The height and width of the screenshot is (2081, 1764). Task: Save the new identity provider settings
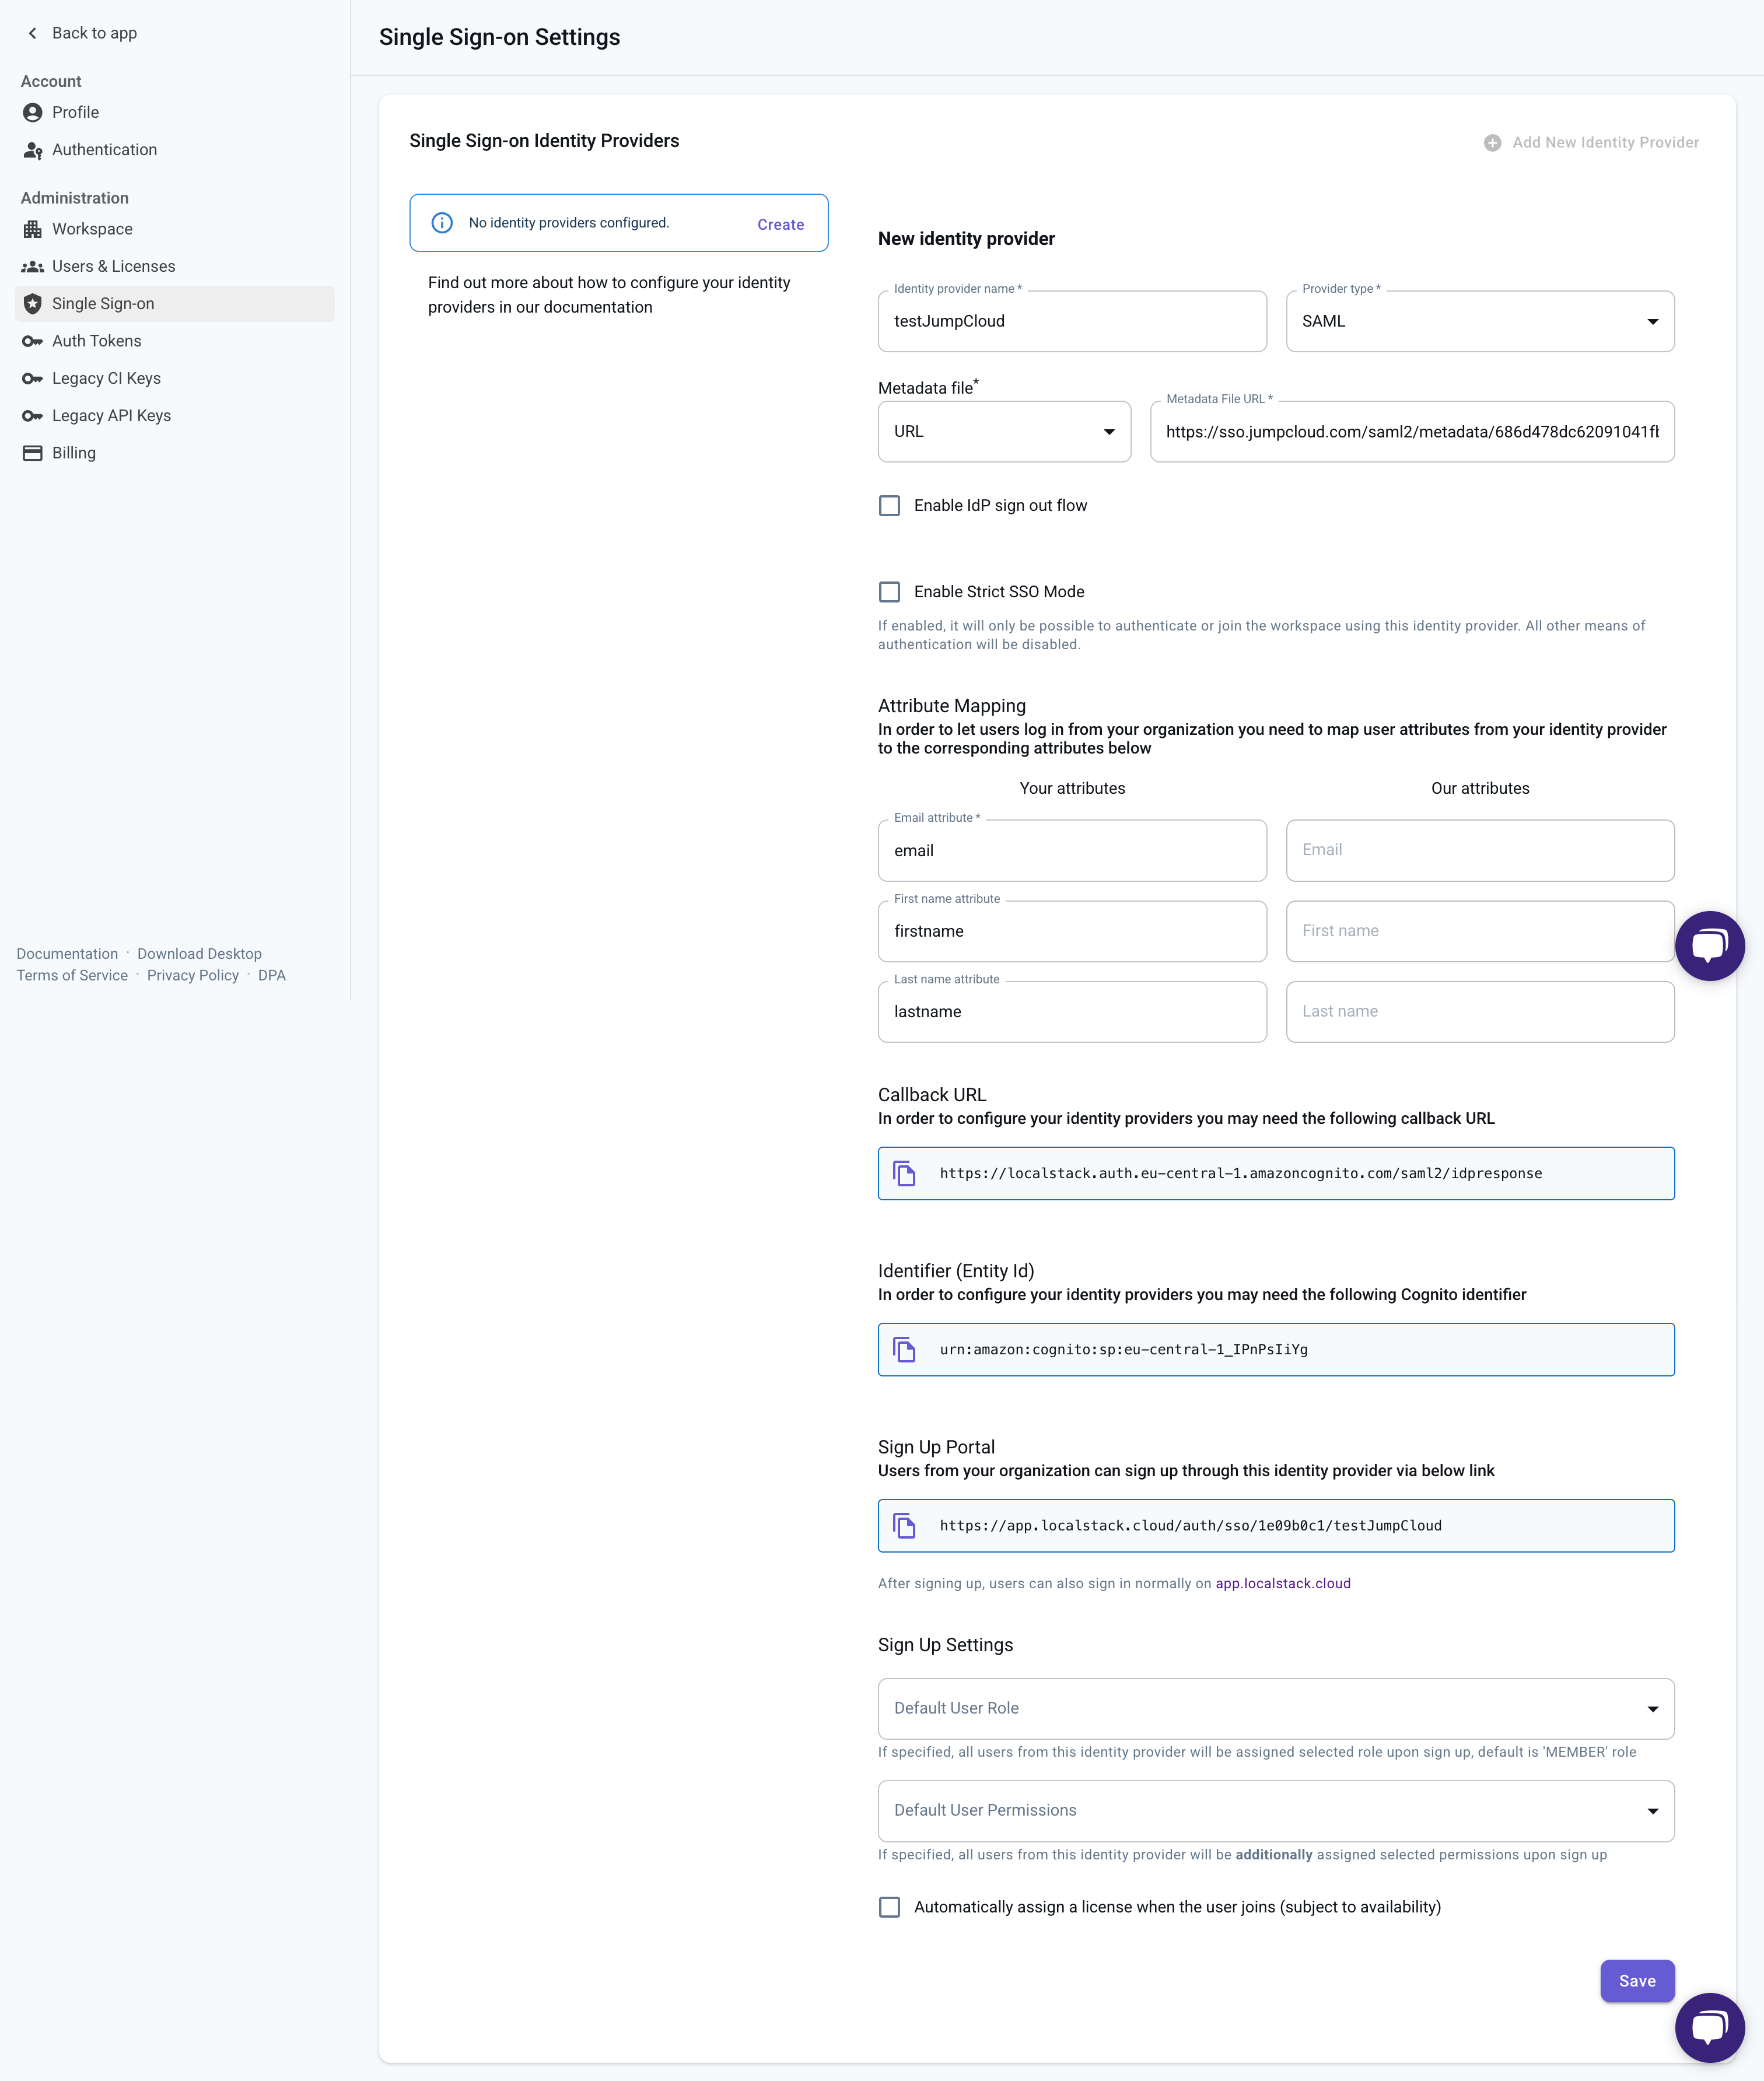pyautogui.click(x=1637, y=1980)
